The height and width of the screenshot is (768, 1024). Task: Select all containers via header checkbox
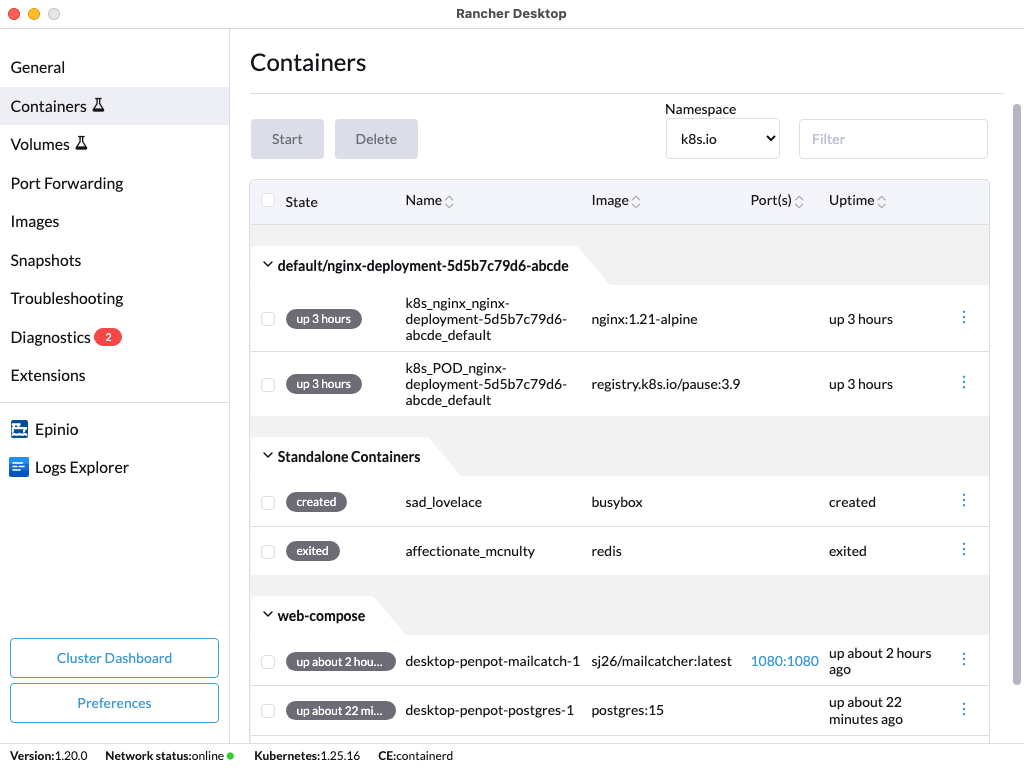point(268,200)
